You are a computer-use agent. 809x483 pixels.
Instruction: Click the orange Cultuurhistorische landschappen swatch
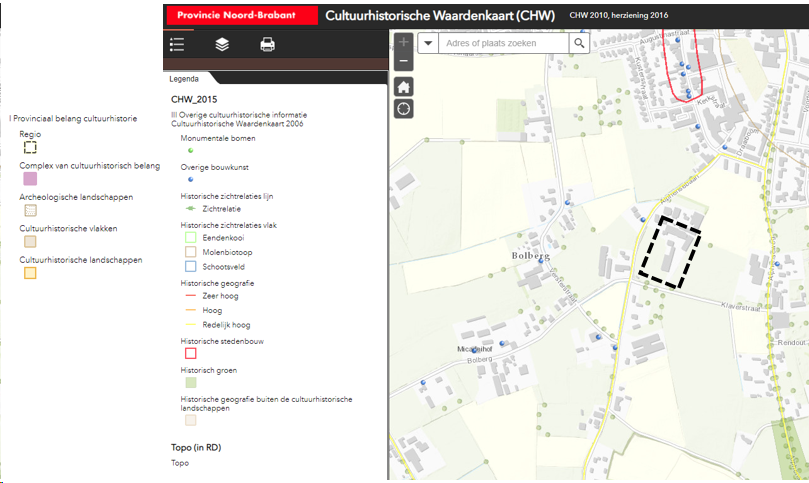30,273
